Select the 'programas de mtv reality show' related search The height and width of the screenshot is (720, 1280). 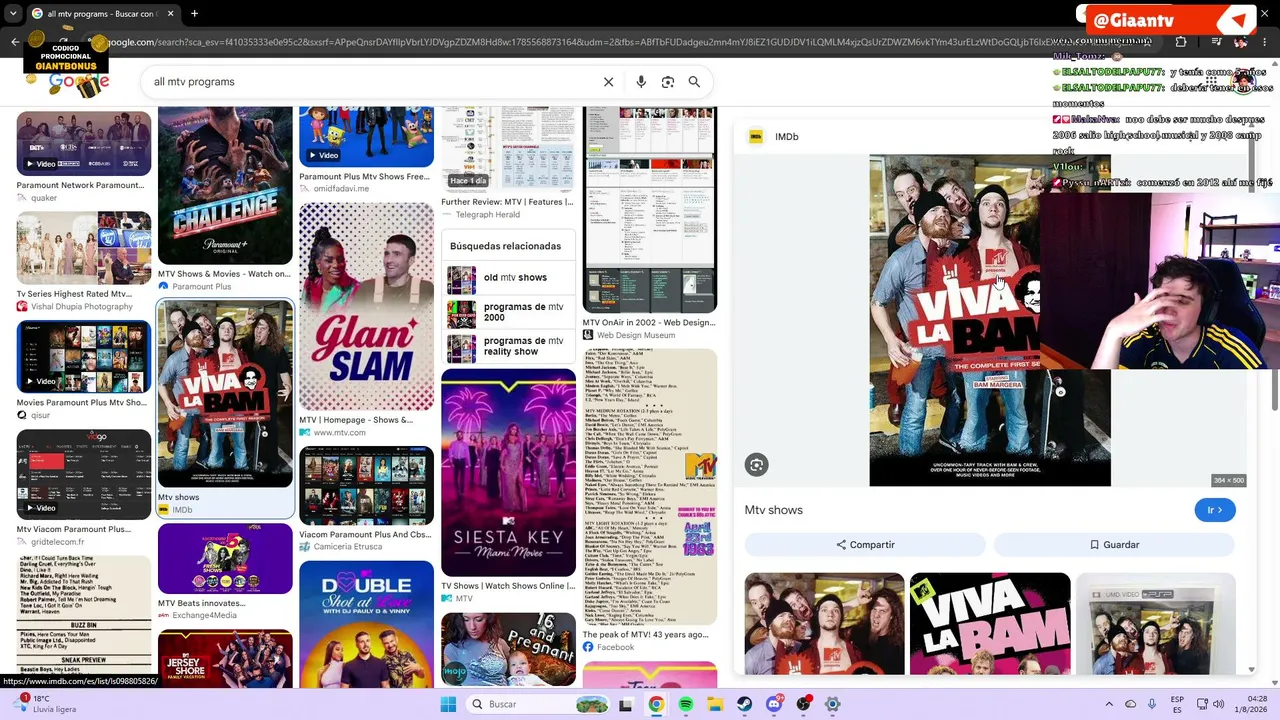pos(508,346)
